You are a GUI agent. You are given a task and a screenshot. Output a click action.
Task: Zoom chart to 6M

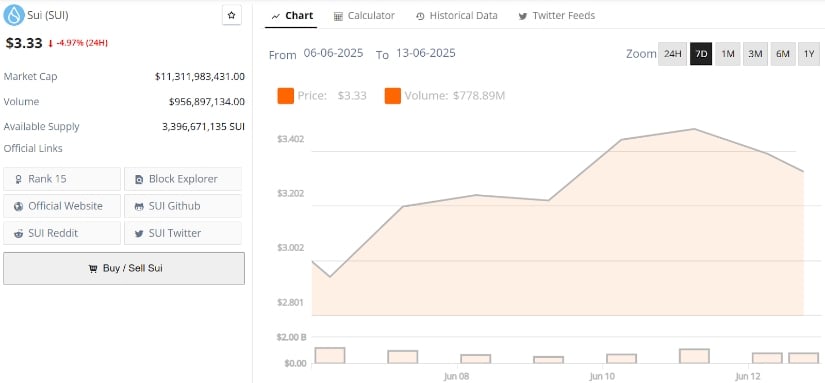783,54
